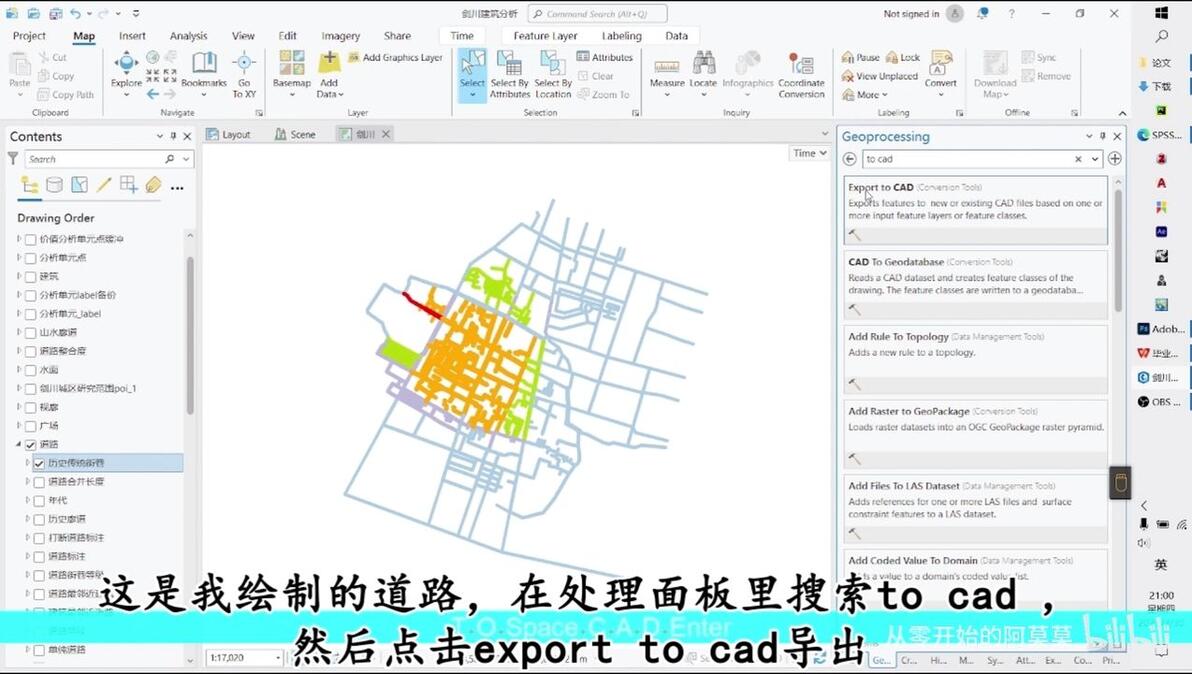This screenshot has width=1192, height=674.
Task: Open the map scale dropdown 1:17,020
Action: (278, 658)
